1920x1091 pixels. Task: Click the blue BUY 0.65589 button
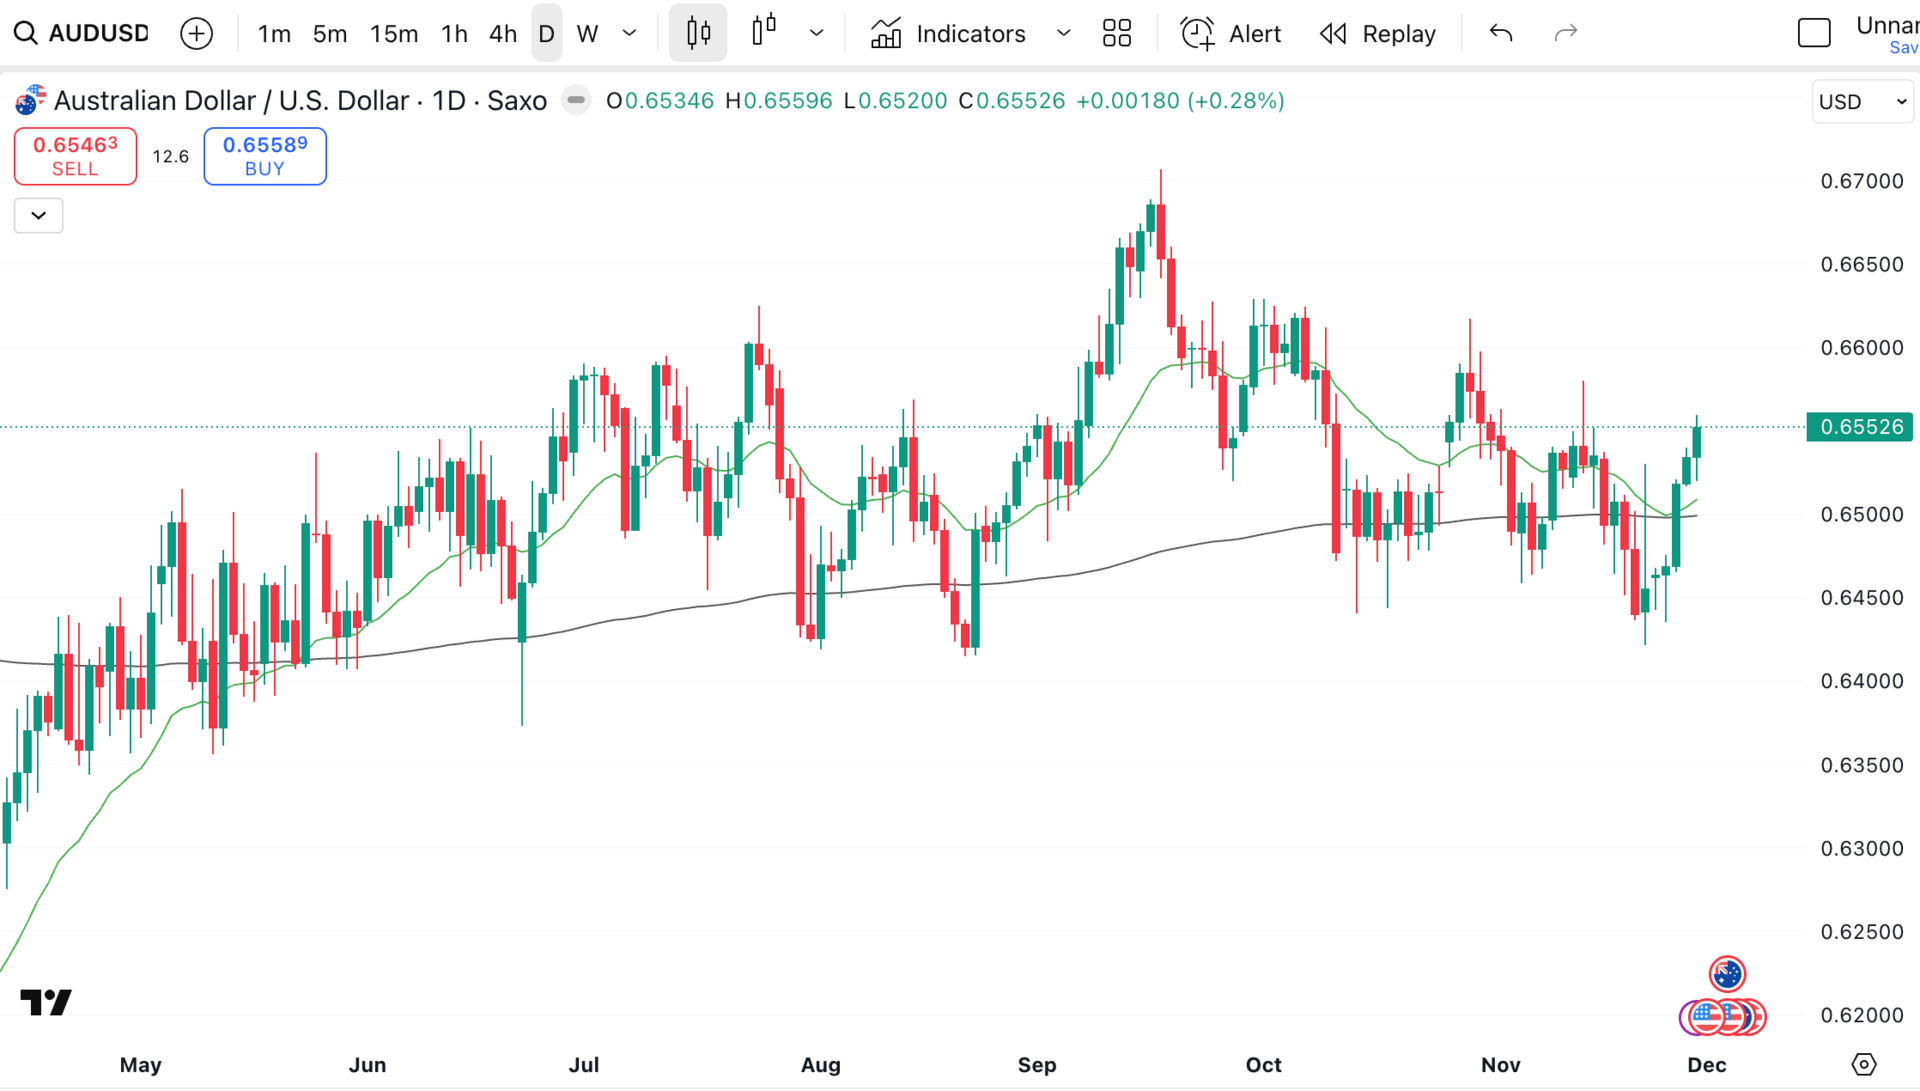[265, 156]
